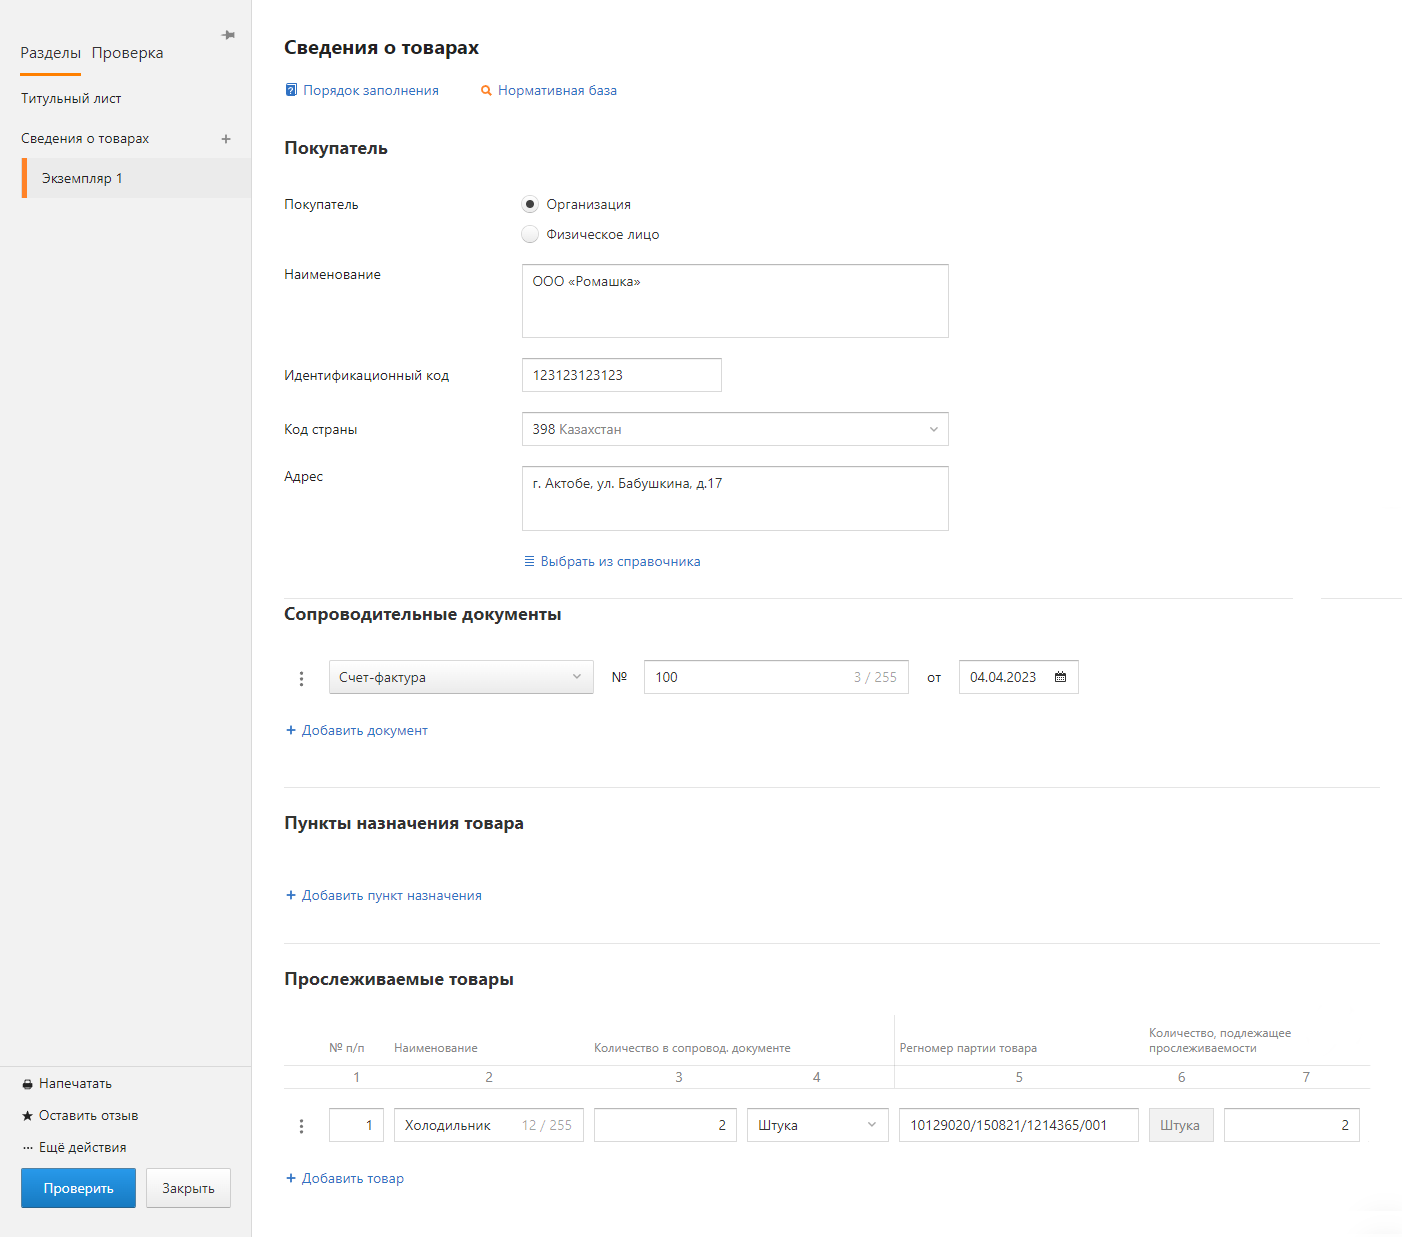
Task: Switch to Проверка tab
Action: [x=127, y=53]
